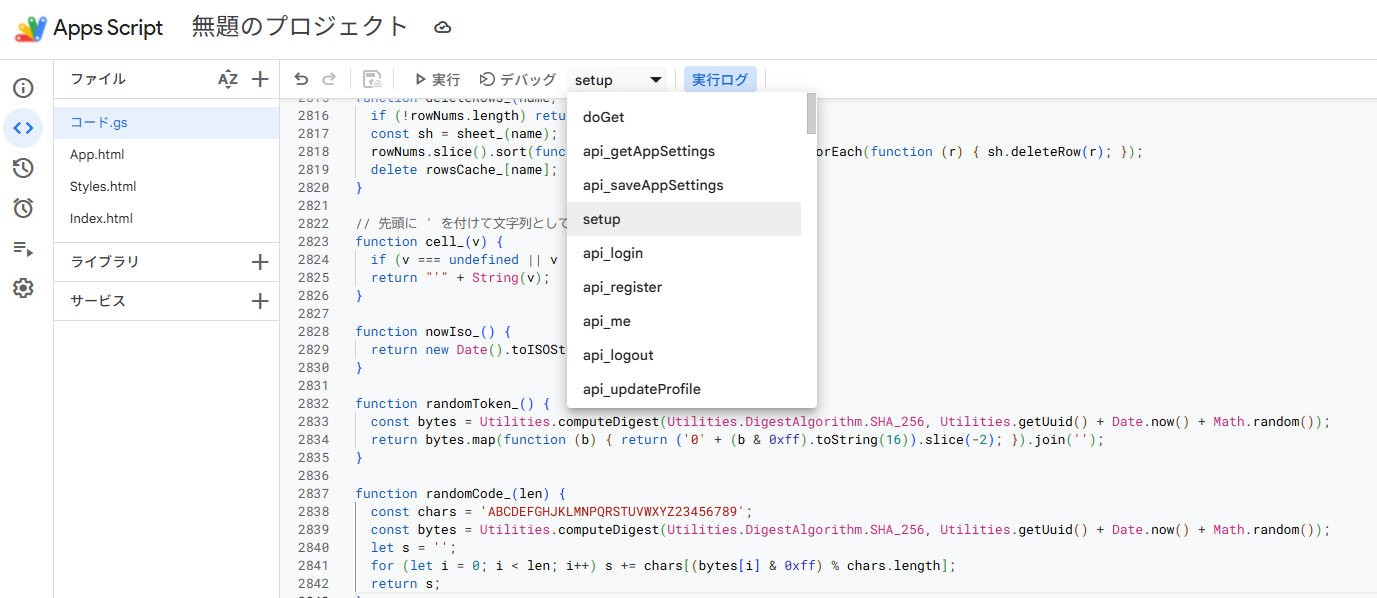Open the コード.gs file
Viewport: 1377px width, 598px height.
pyautogui.click(x=166, y=123)
